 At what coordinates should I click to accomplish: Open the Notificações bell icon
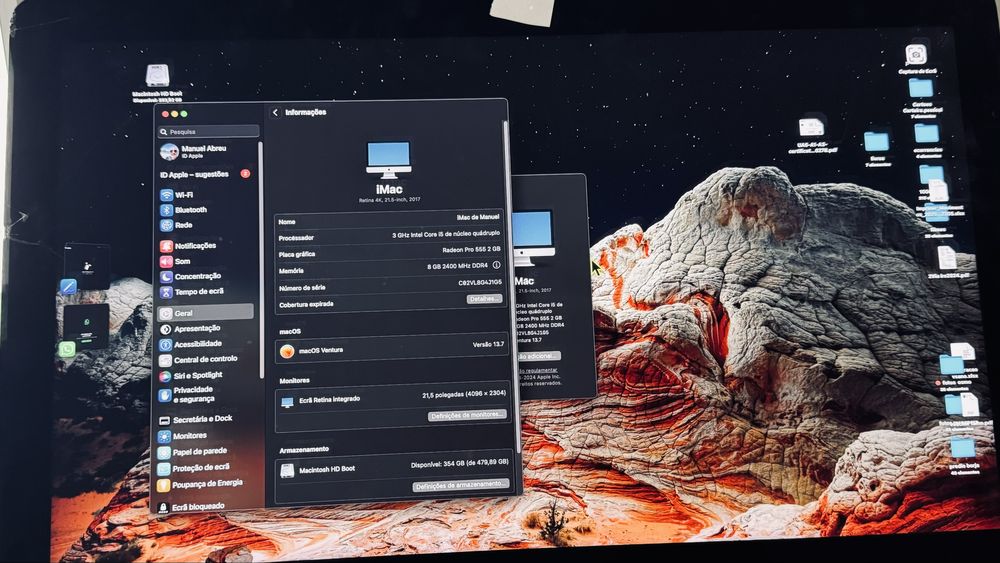166,245
